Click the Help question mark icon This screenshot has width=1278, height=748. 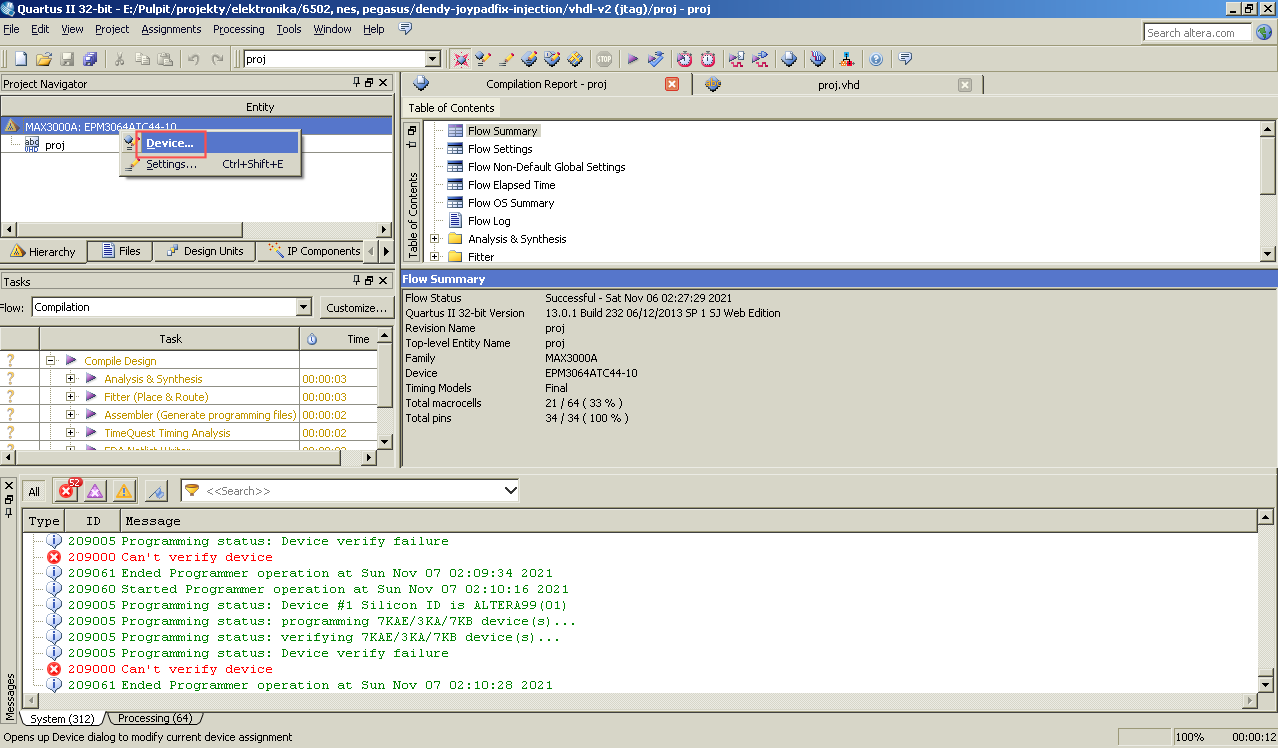click(x=876, y=59)
